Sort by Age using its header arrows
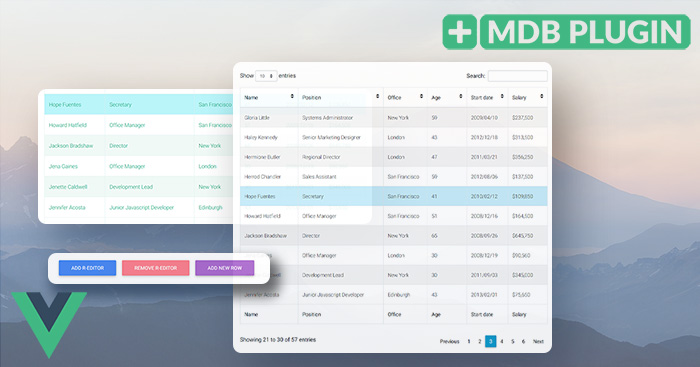 tap(460, 97)
